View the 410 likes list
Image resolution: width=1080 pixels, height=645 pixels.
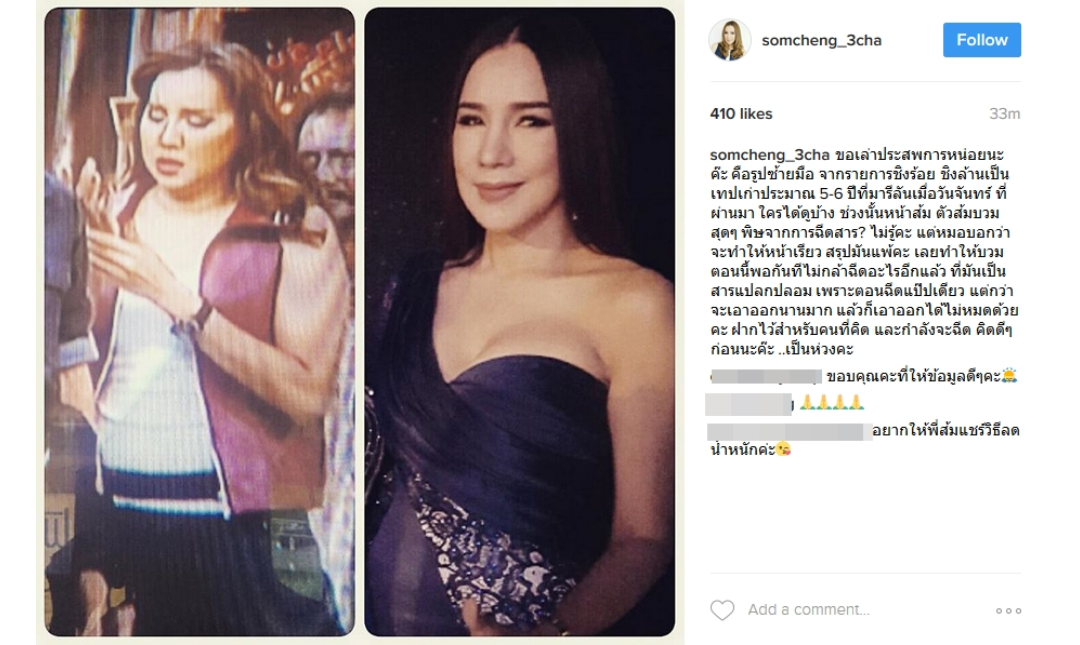pos(741,114)
